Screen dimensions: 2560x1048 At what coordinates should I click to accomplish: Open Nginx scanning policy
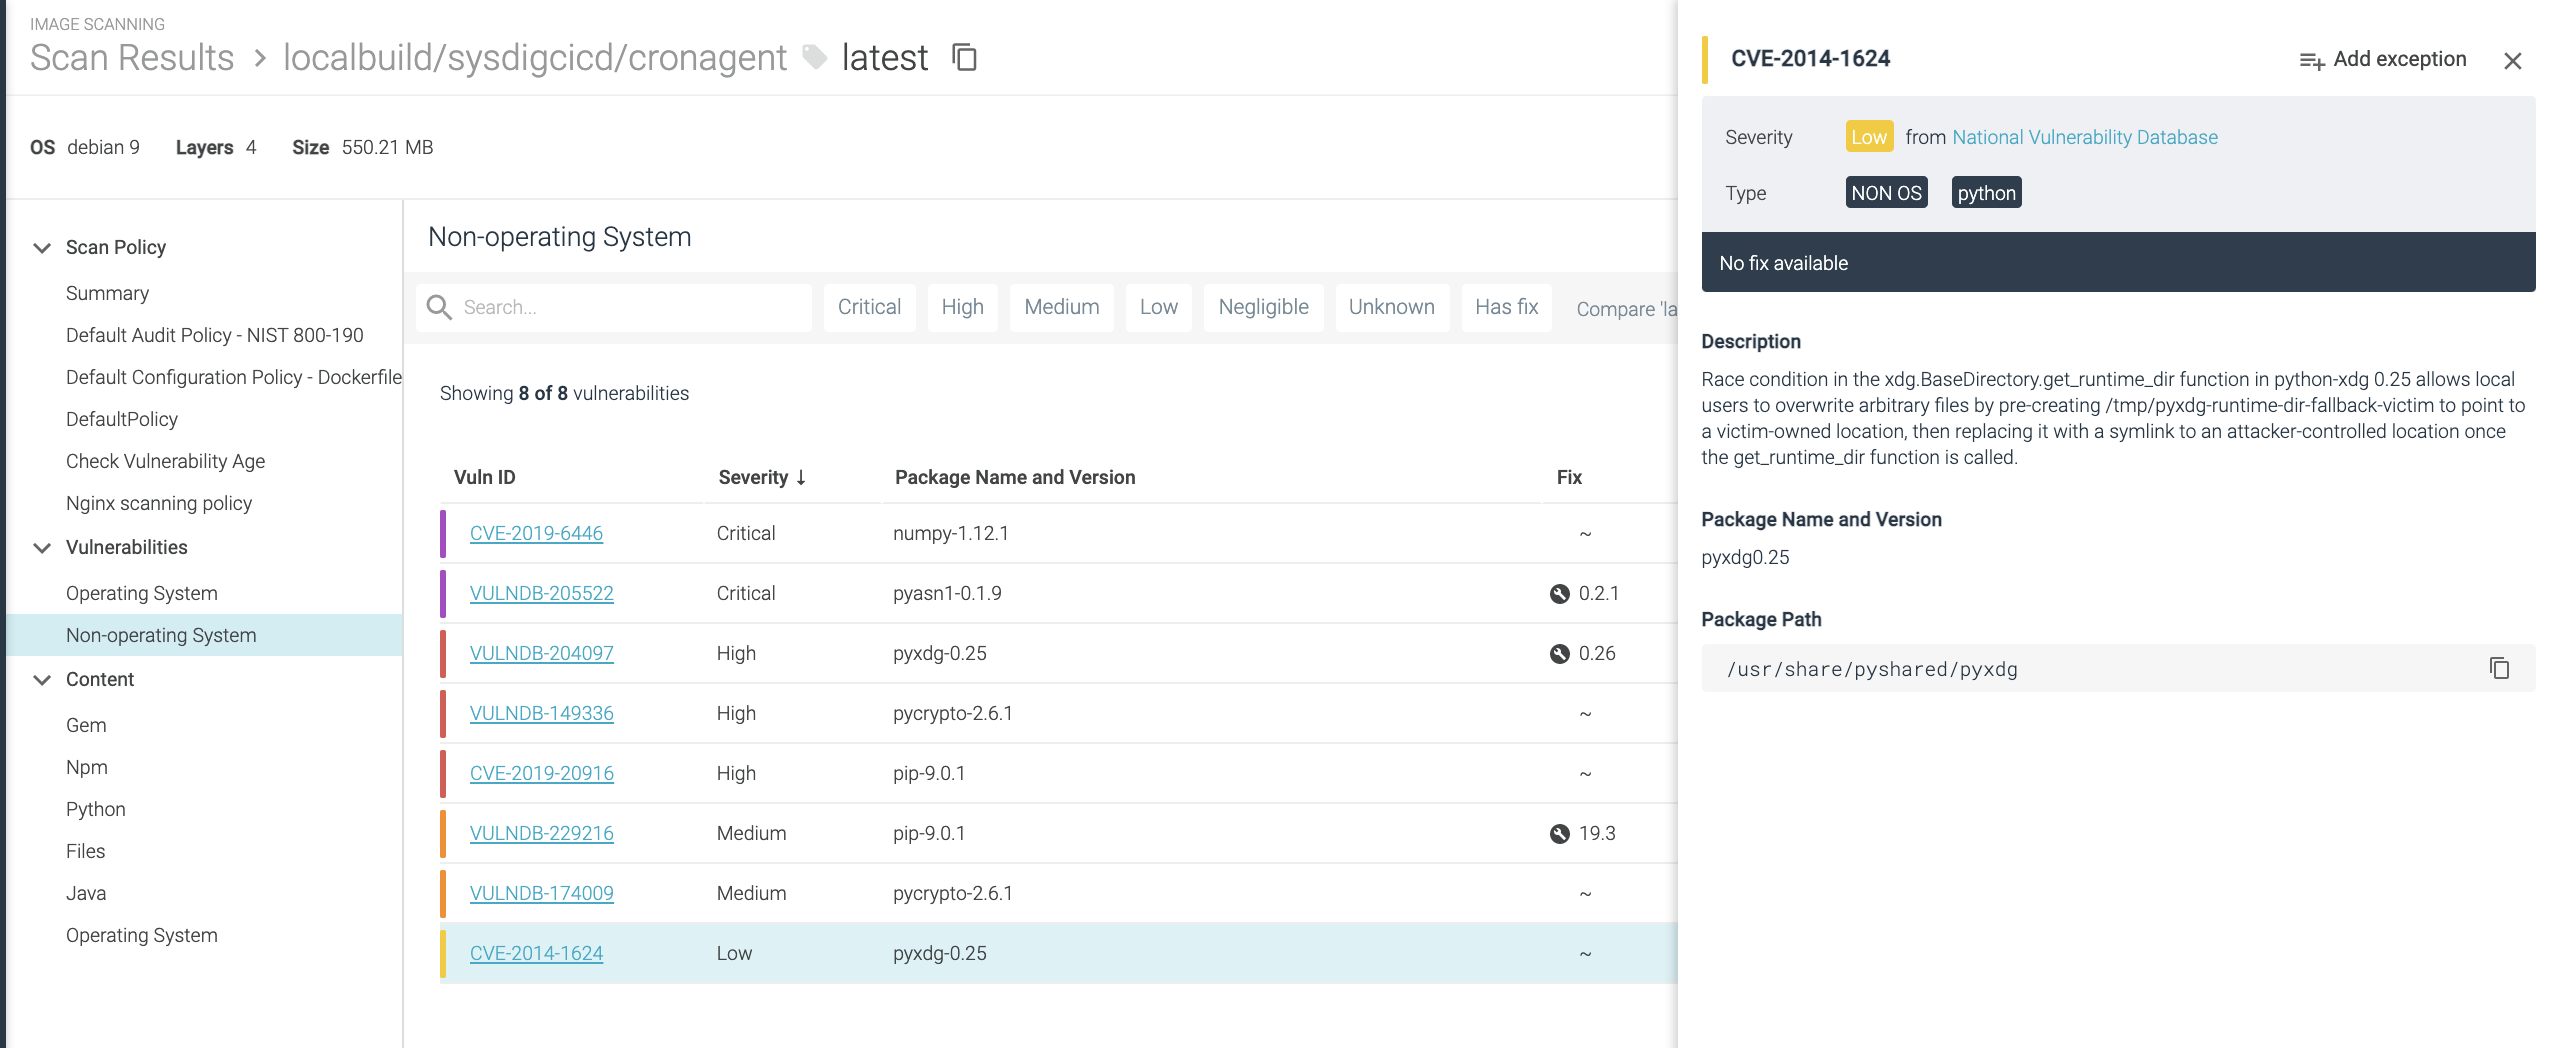point(158,503)
